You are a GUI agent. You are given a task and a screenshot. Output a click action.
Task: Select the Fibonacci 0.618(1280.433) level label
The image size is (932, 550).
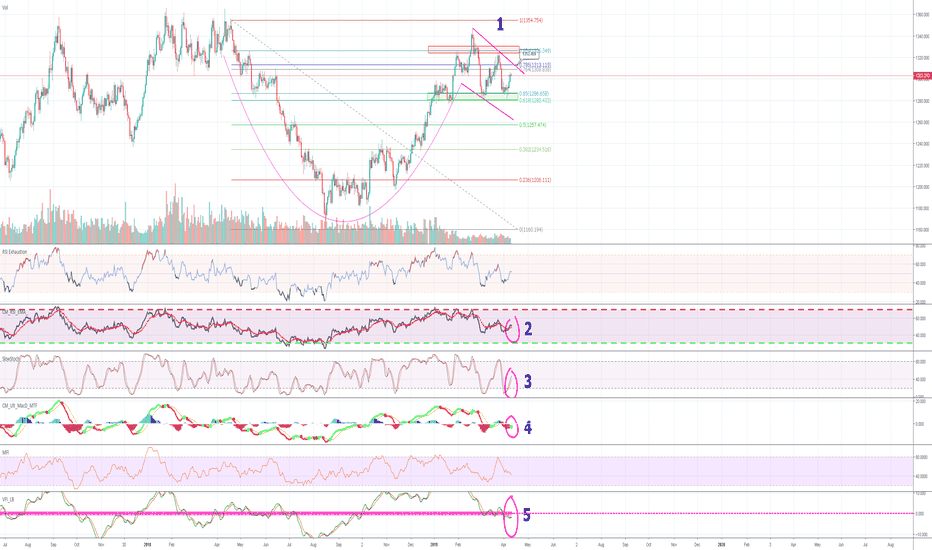point(535,100)
